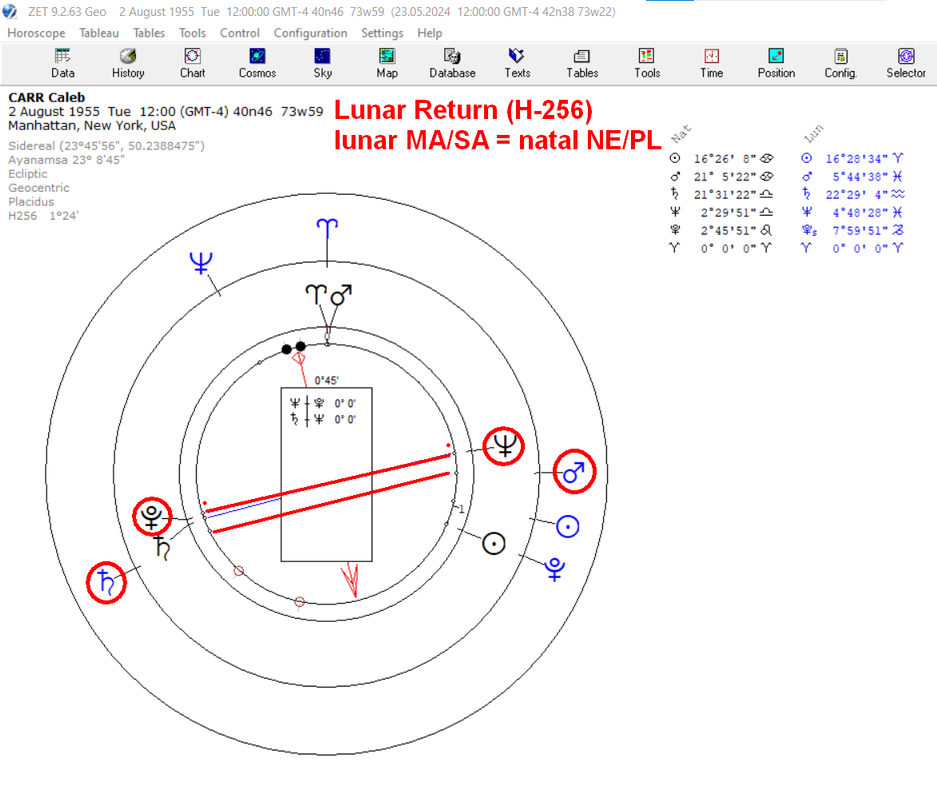937x800 pixels.
Task: Show the Map toolbar icon
Action: coord(387,63)
